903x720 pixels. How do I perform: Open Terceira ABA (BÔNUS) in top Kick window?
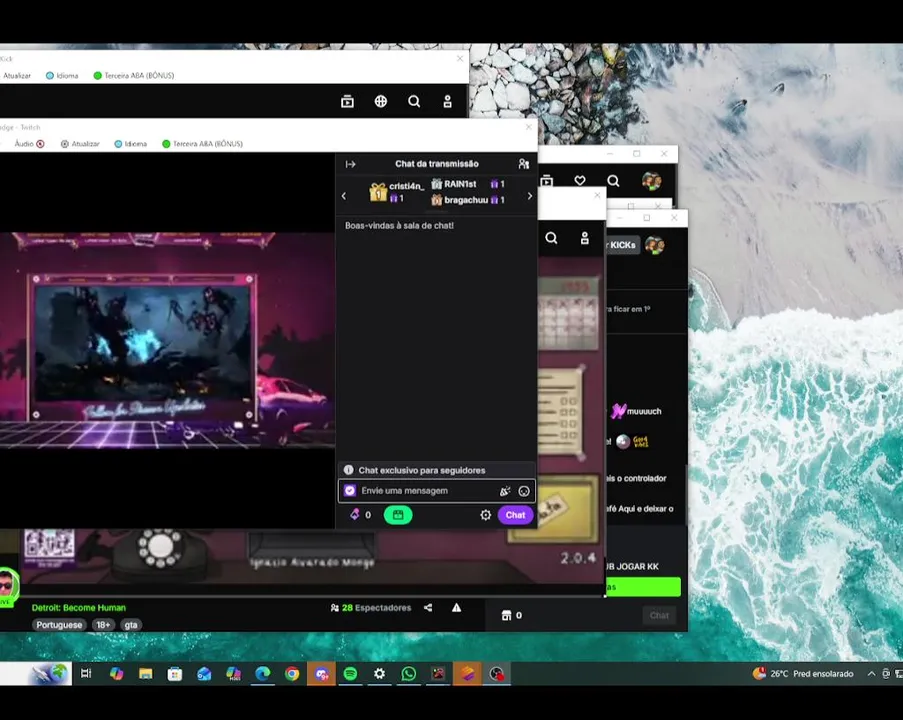point(134,75)
